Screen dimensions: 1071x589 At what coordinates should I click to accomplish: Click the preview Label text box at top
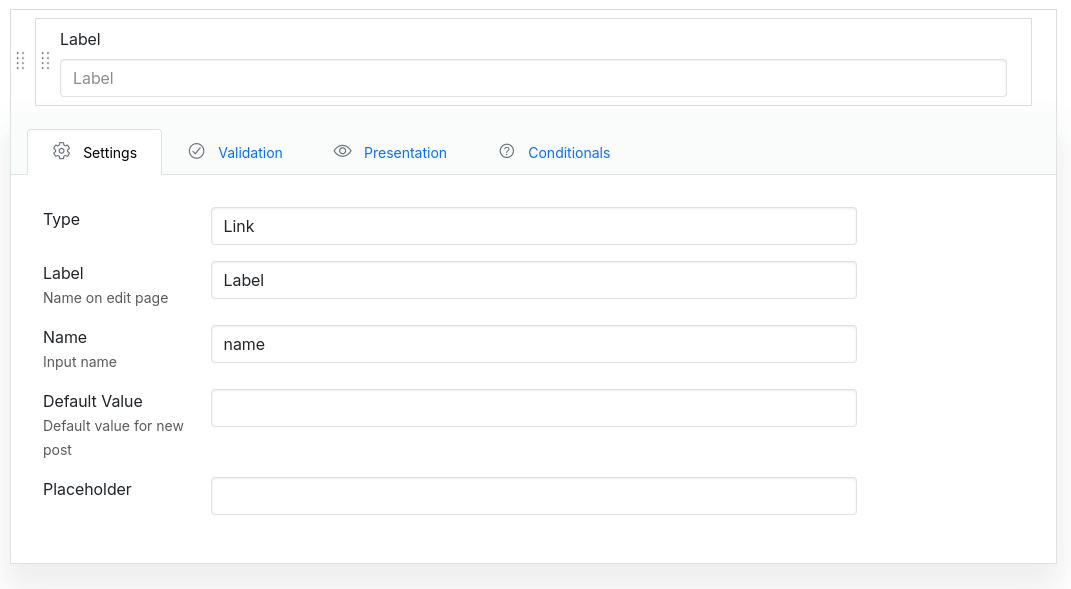[533, 78]
